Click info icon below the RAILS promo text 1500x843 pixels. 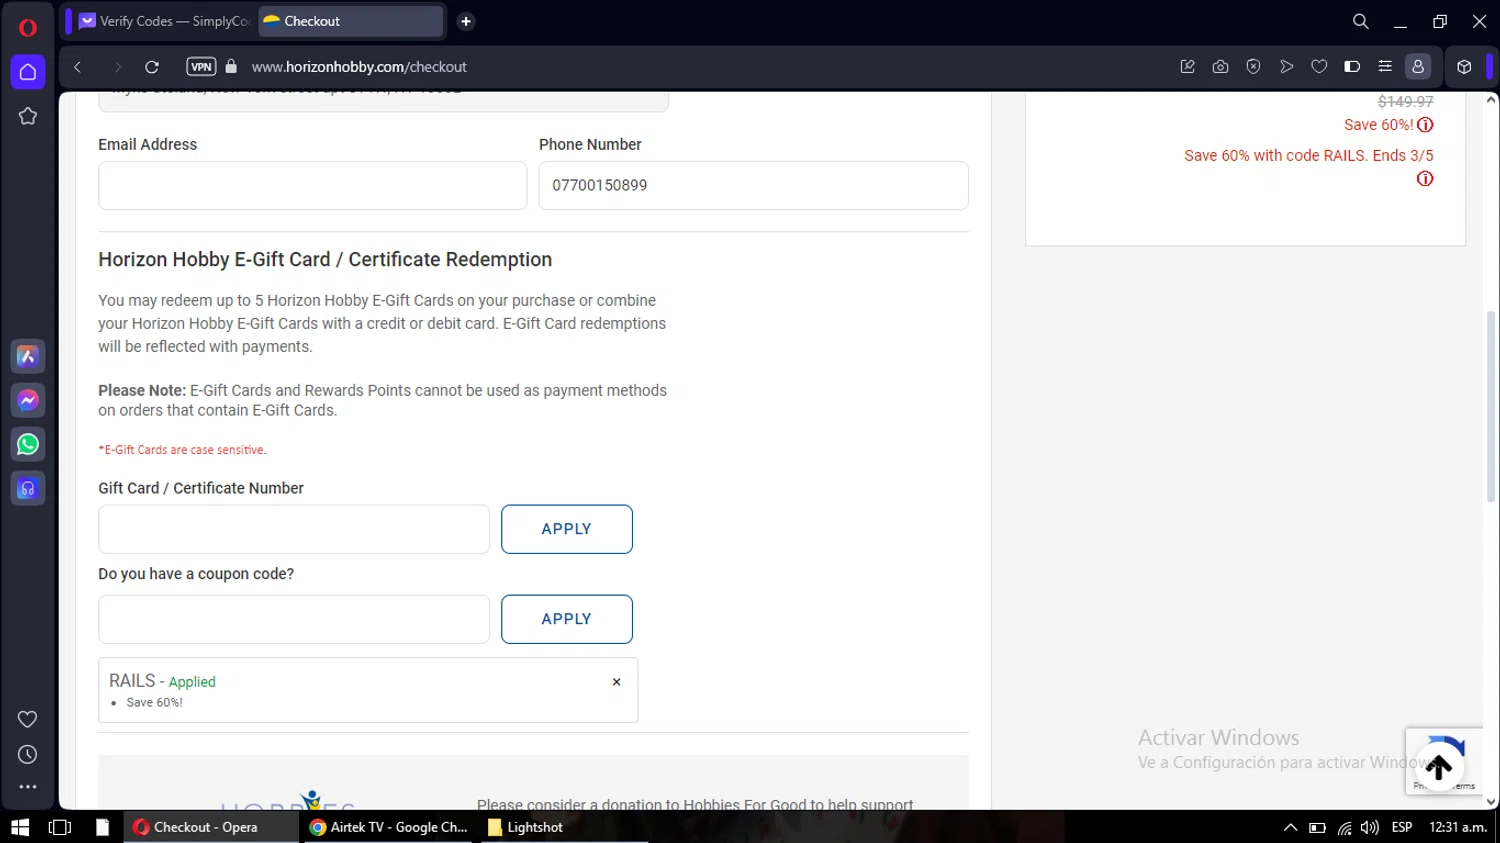(x=1425, y=179)
